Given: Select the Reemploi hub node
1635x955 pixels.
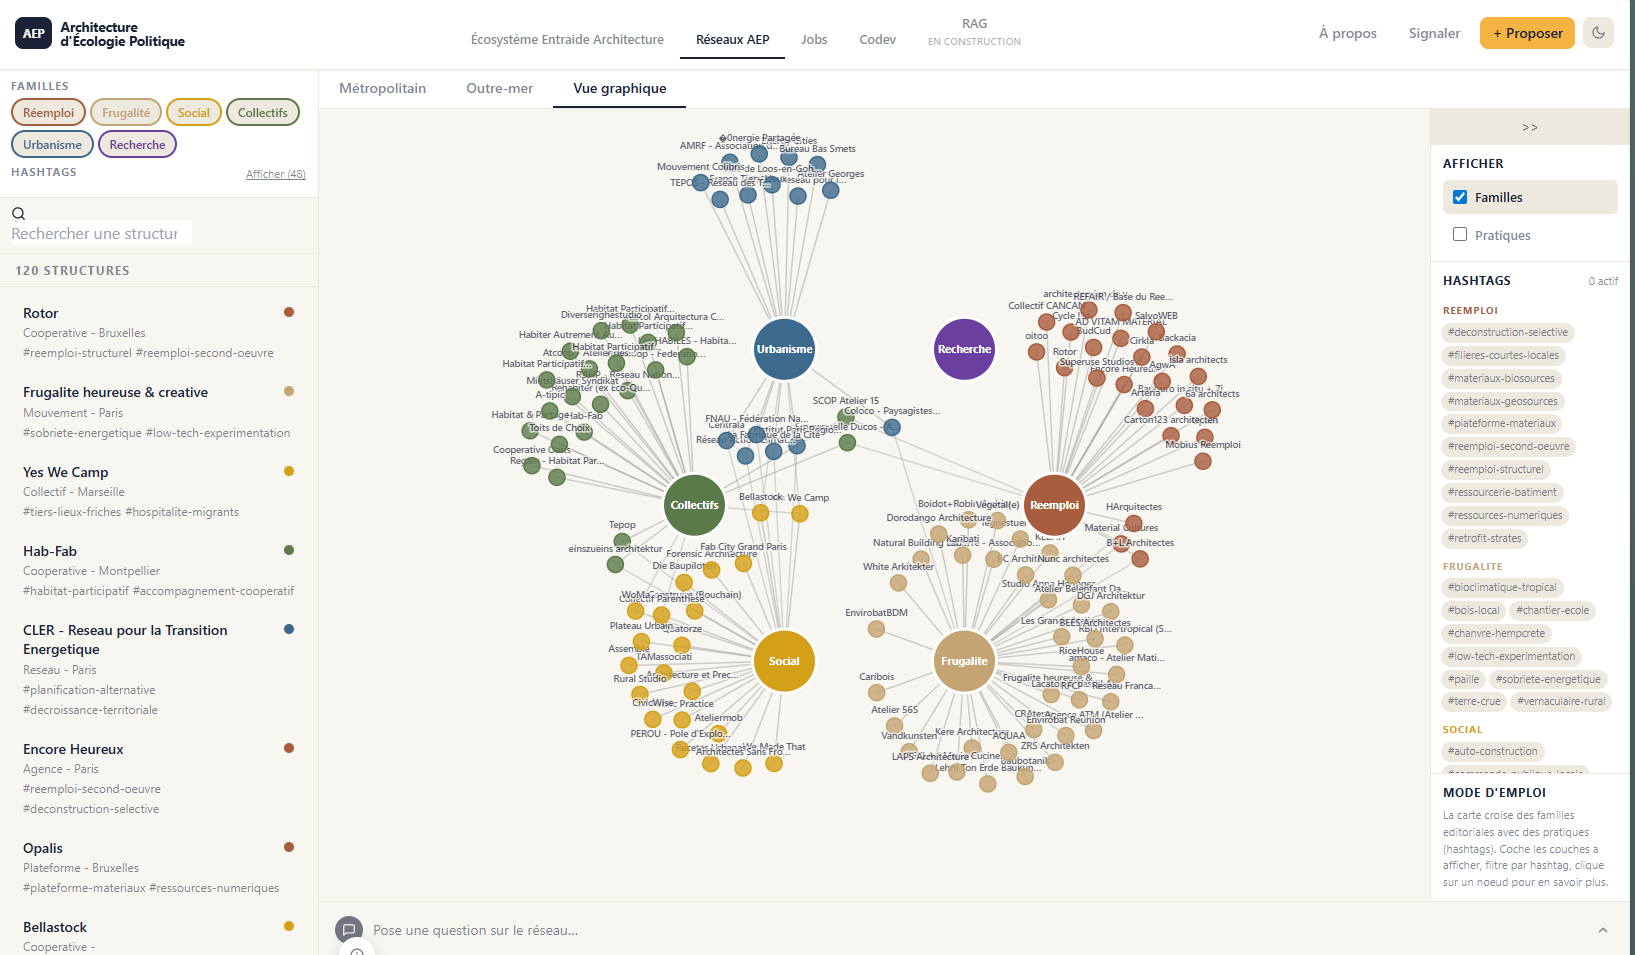Looking at the screenshot, I should tap(1054, 505).
